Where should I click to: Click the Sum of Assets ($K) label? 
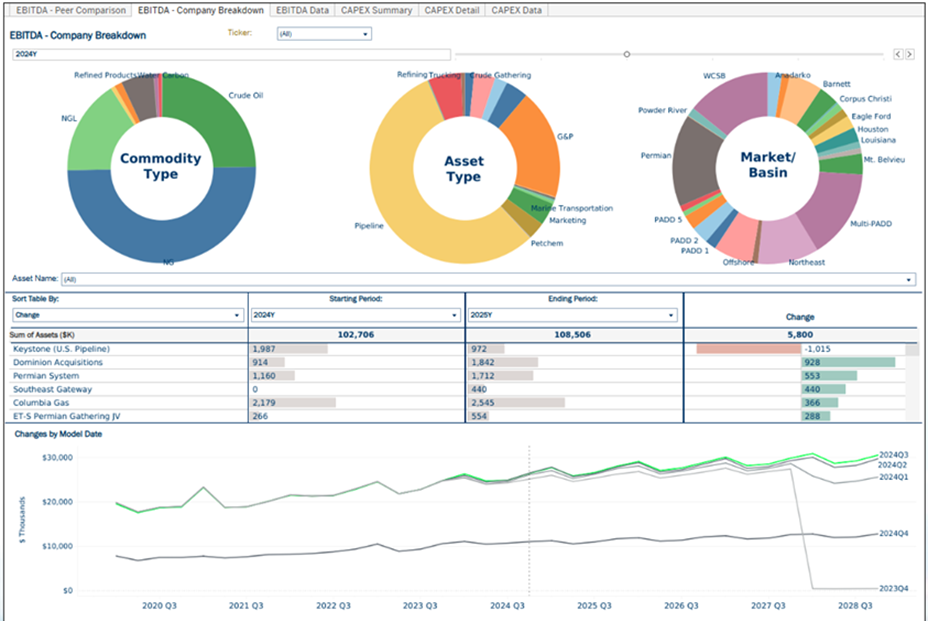coord(42,335)
